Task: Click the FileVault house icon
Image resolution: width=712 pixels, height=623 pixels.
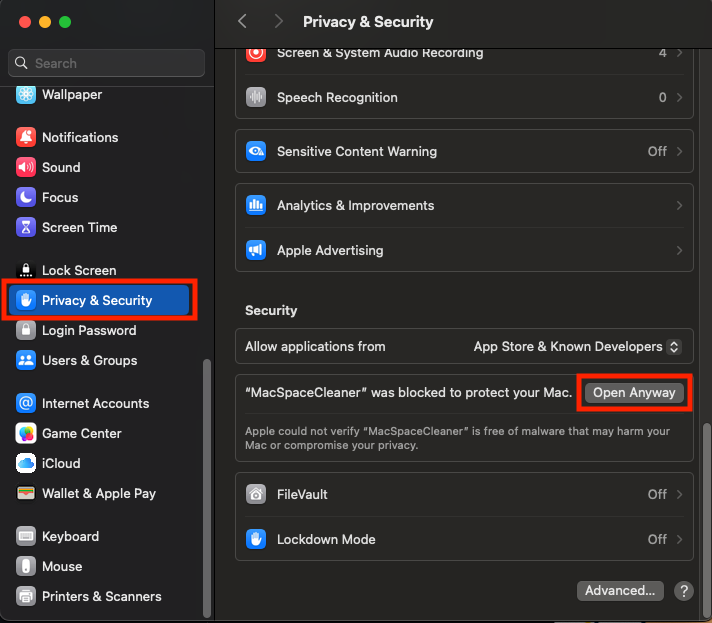Action: click(256, 494)
